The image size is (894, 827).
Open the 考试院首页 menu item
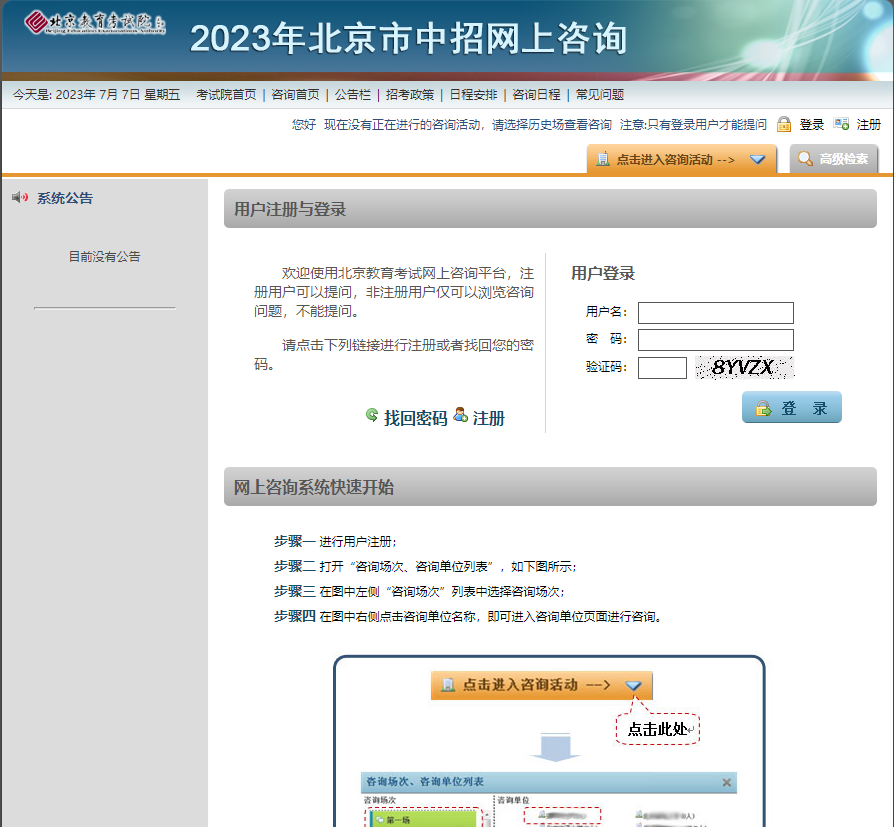(226, 95)
